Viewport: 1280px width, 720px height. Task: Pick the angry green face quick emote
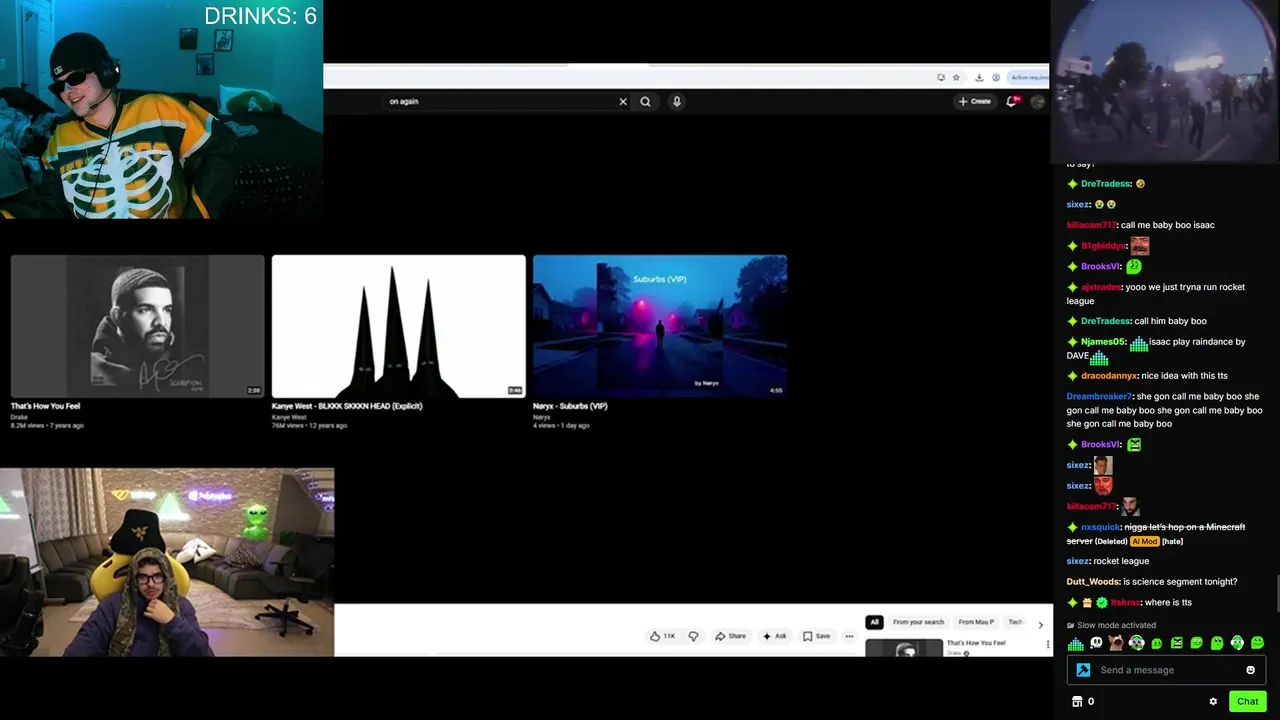[x=1177, y=643]
